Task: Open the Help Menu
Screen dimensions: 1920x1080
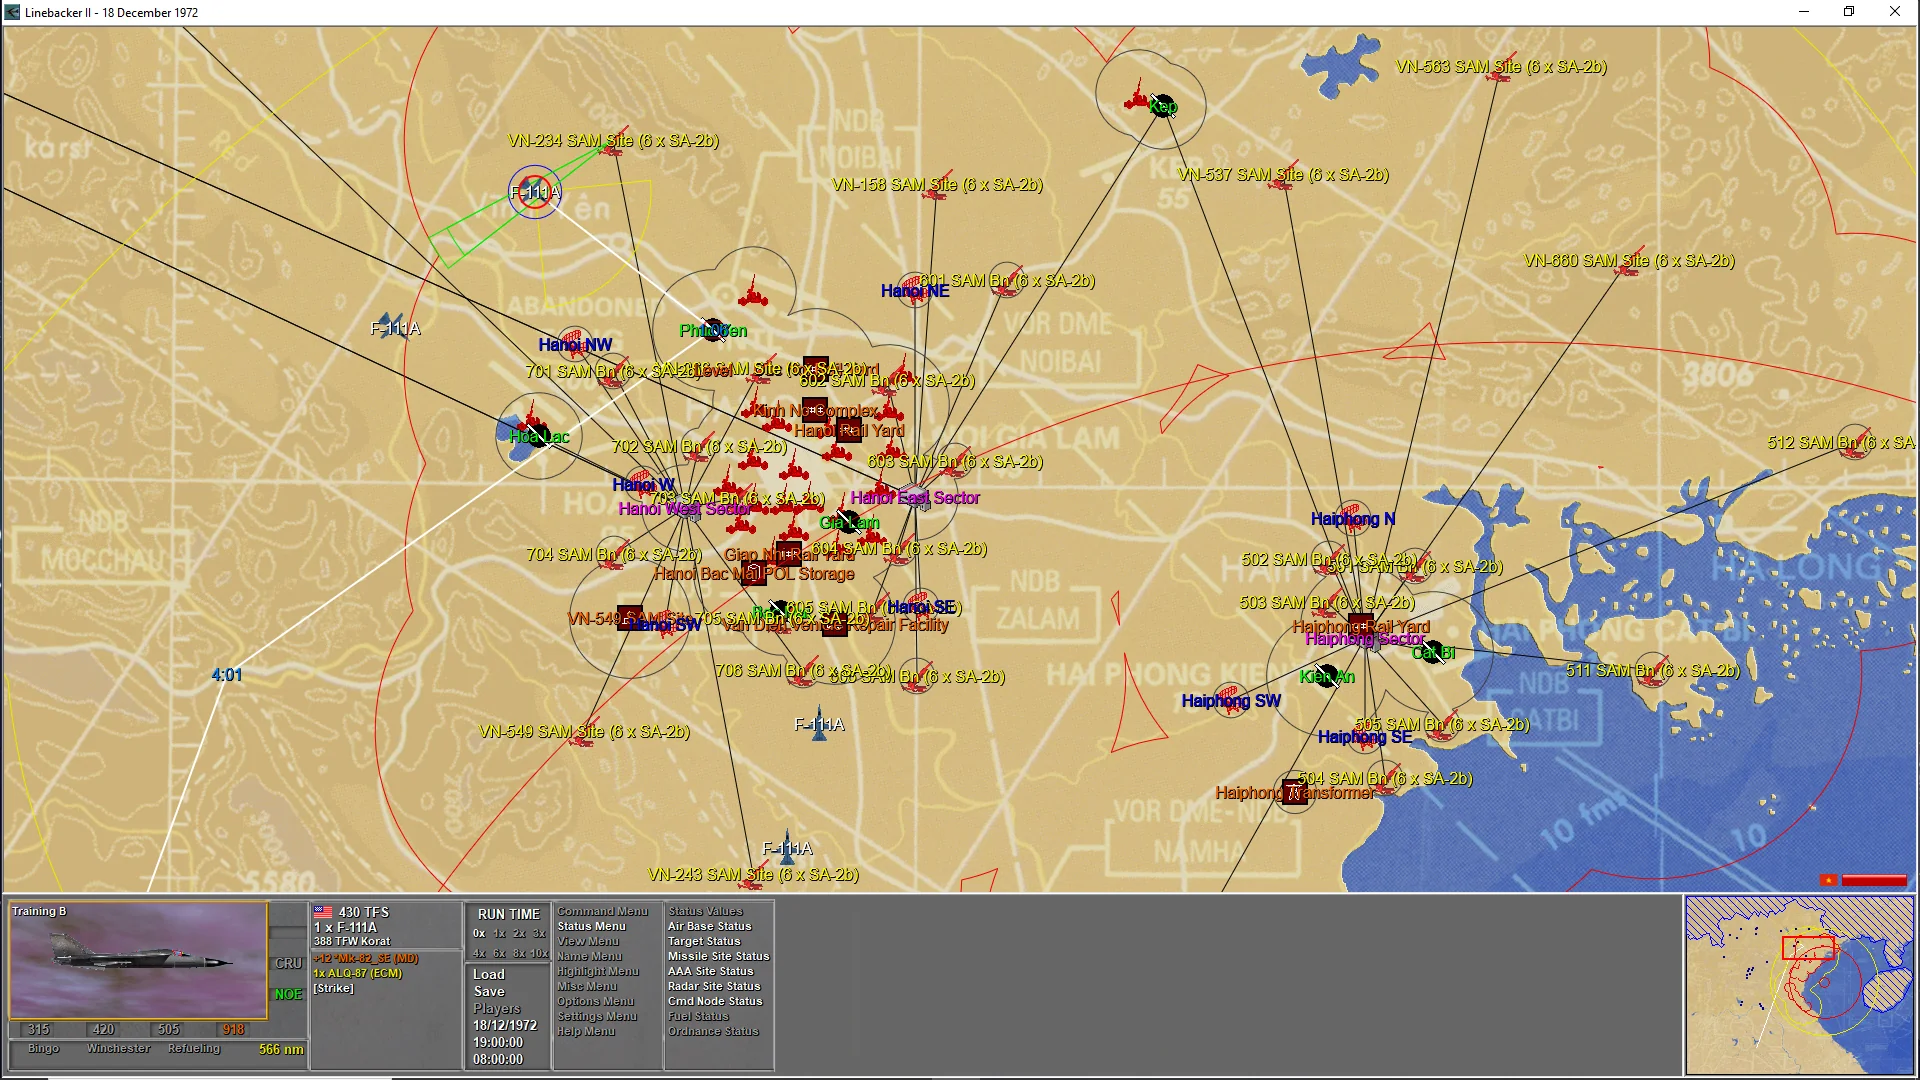Action: tap(586, 1031)
